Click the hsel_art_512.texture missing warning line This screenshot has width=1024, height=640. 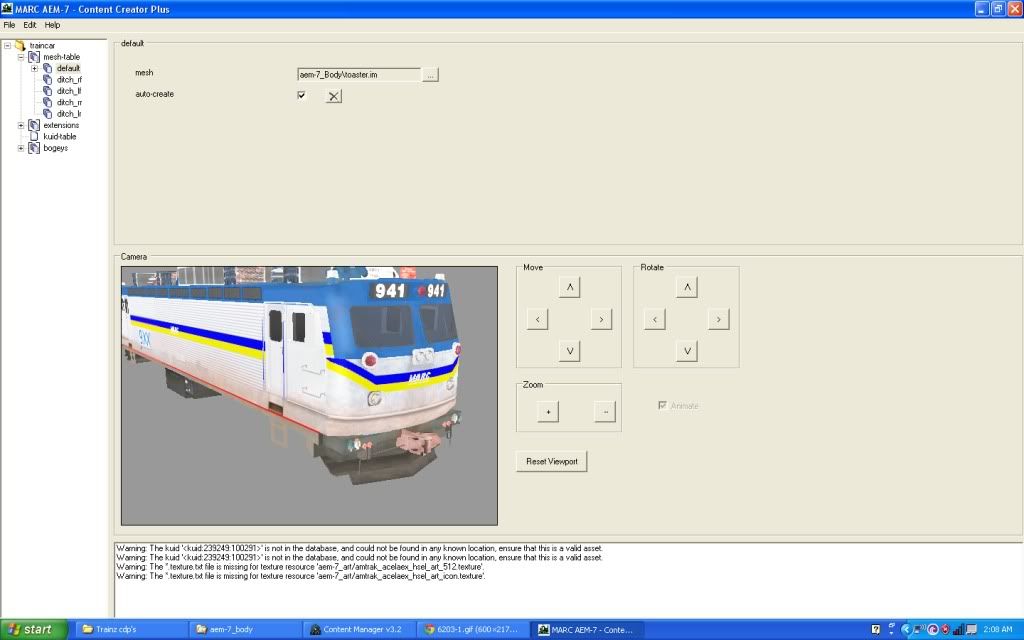point(300,567)
